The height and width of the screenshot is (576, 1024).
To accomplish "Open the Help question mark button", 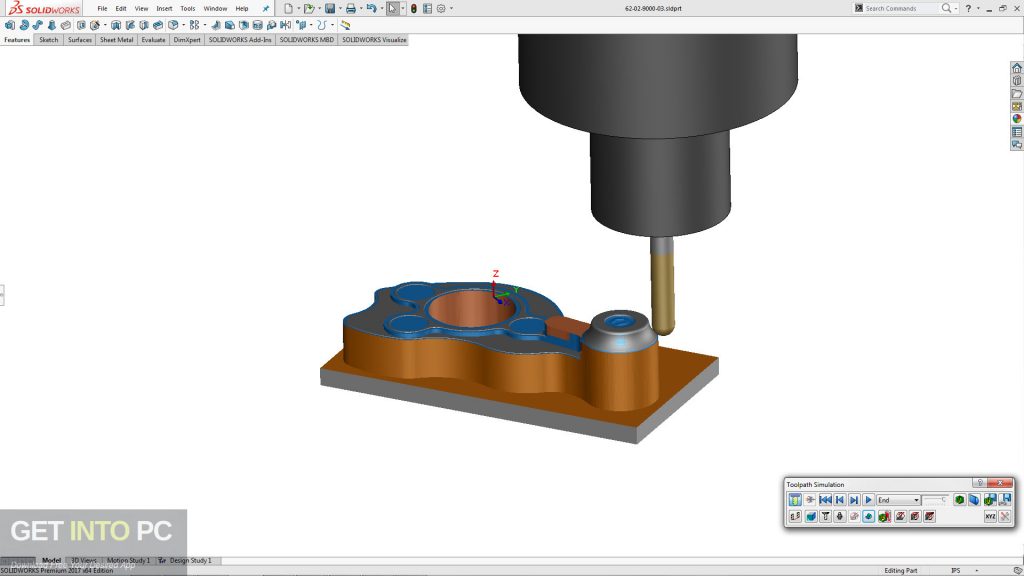I will [x=968, y=8].
